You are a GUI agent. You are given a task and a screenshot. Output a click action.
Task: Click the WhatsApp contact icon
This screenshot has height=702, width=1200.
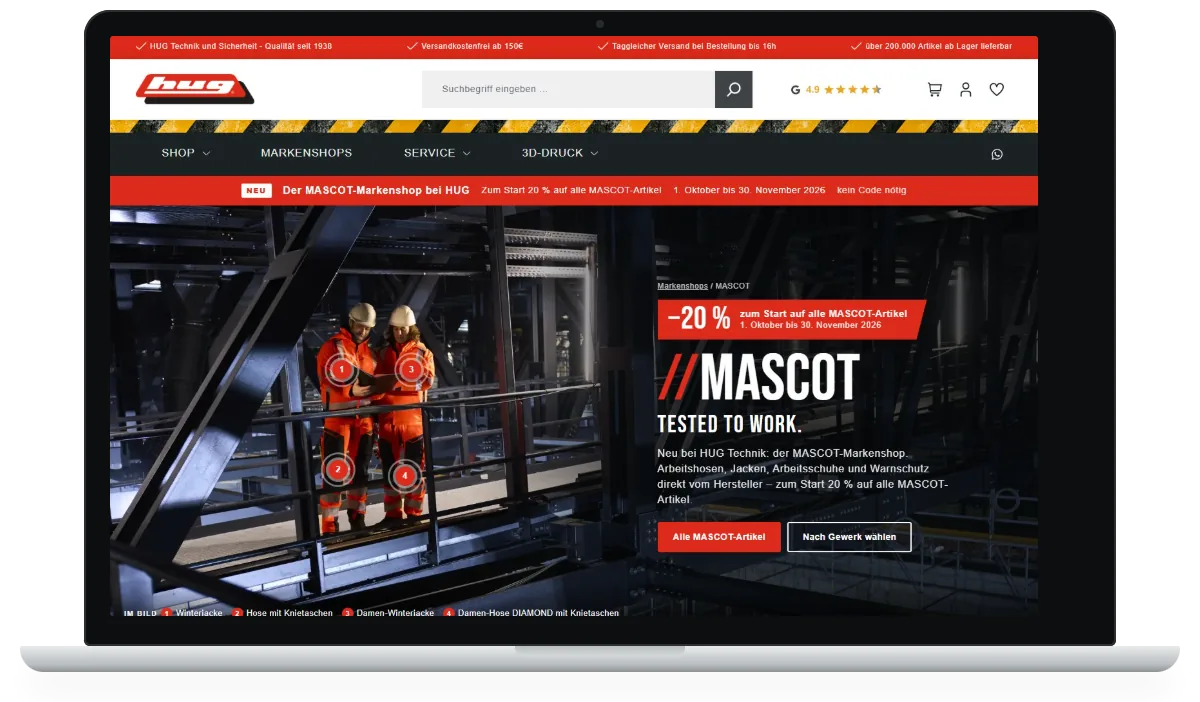pyautogui.click(x=997, y=154)
